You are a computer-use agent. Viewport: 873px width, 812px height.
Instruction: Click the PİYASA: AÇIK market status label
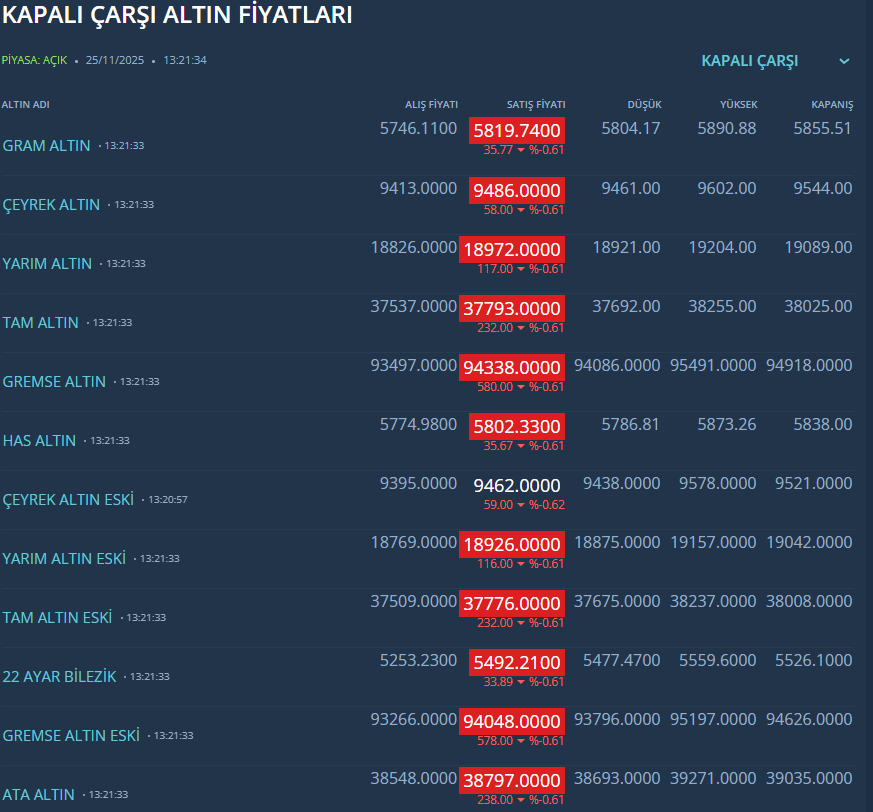tap(34, 60)
